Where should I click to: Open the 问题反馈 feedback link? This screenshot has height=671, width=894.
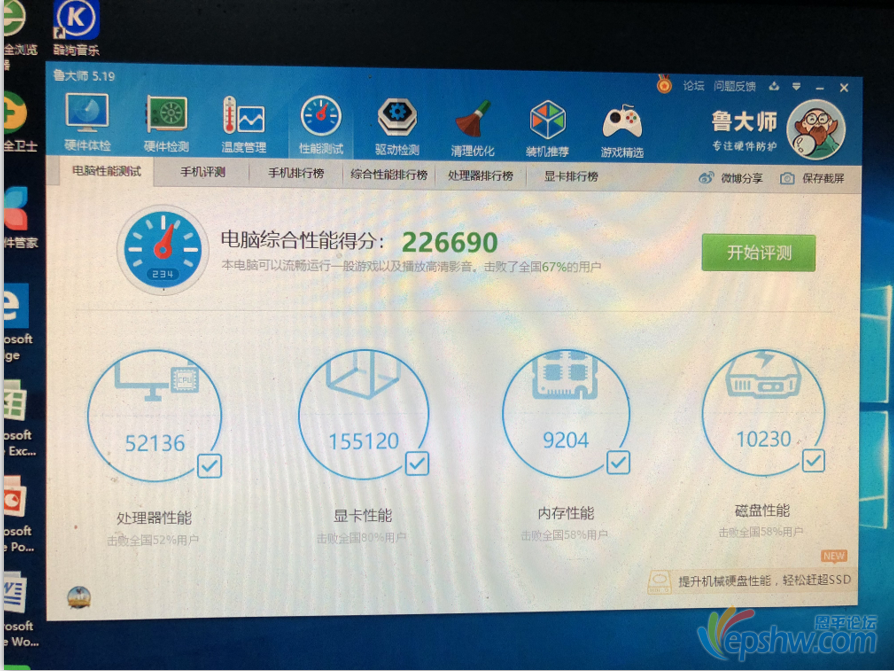tap(734, 86)
